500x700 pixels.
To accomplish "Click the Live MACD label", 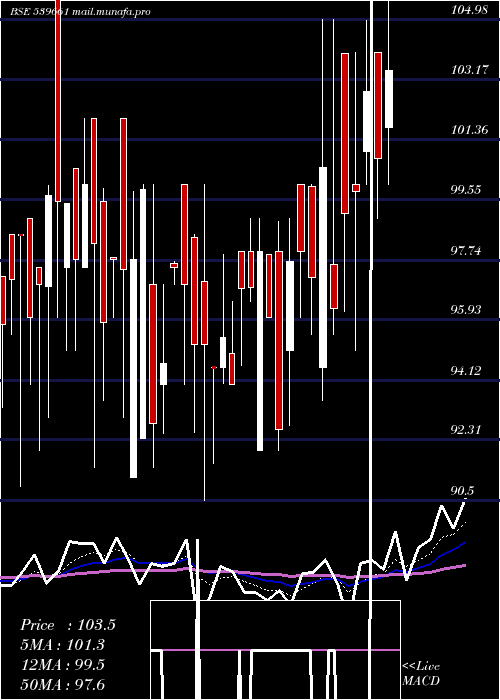I will pyautogui.click(x=421, y=673).
